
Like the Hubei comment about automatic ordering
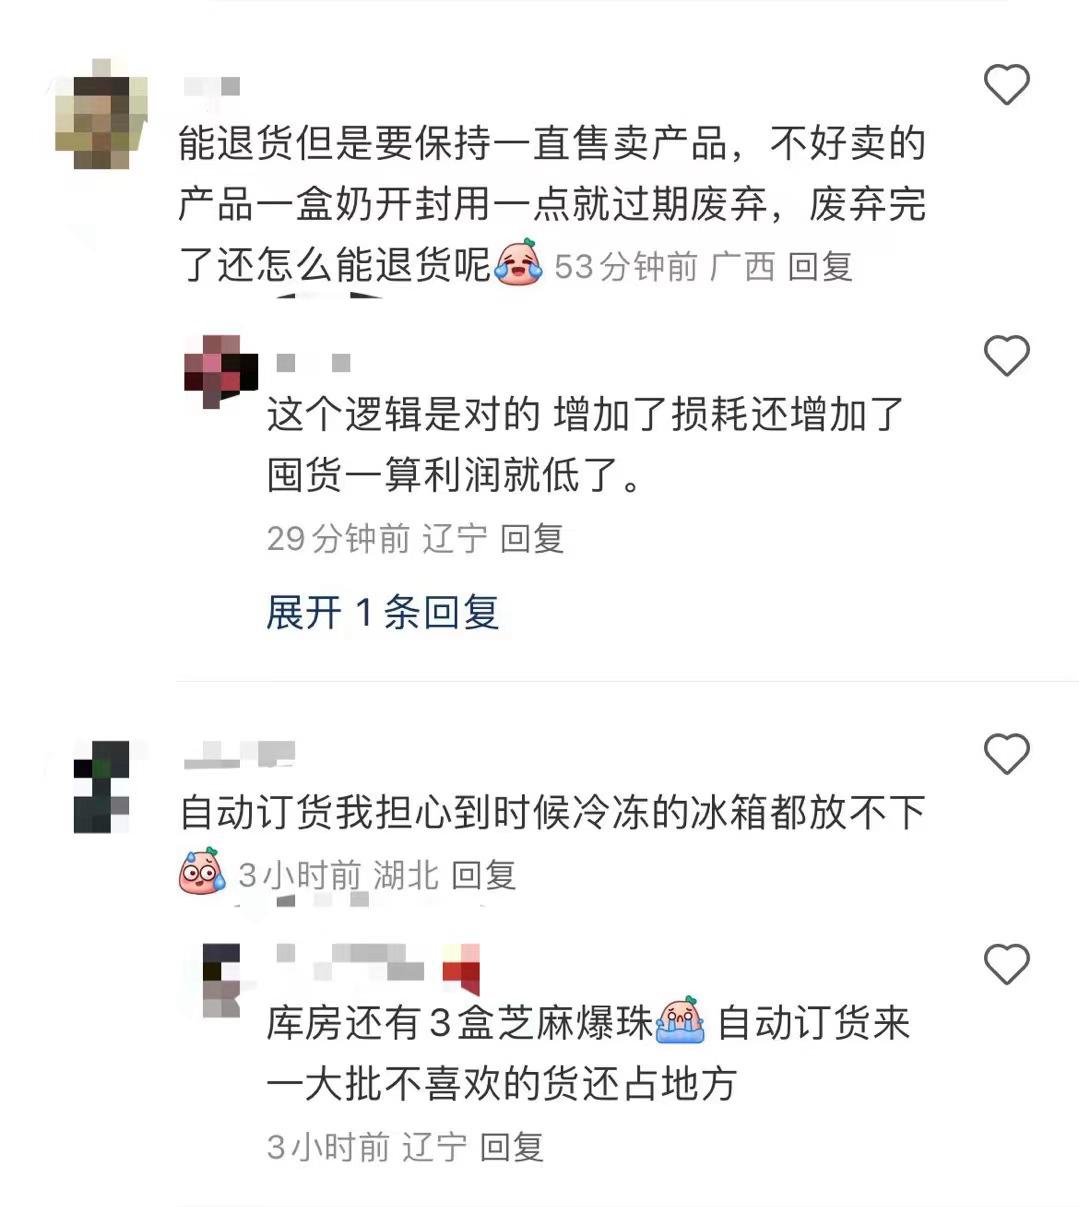tap(1006, 753)
